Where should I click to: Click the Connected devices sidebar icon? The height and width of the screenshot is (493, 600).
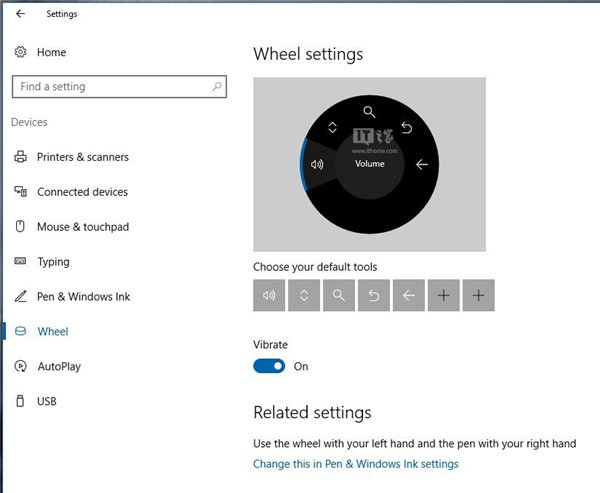pyautogui.click(x=20, y=191)
